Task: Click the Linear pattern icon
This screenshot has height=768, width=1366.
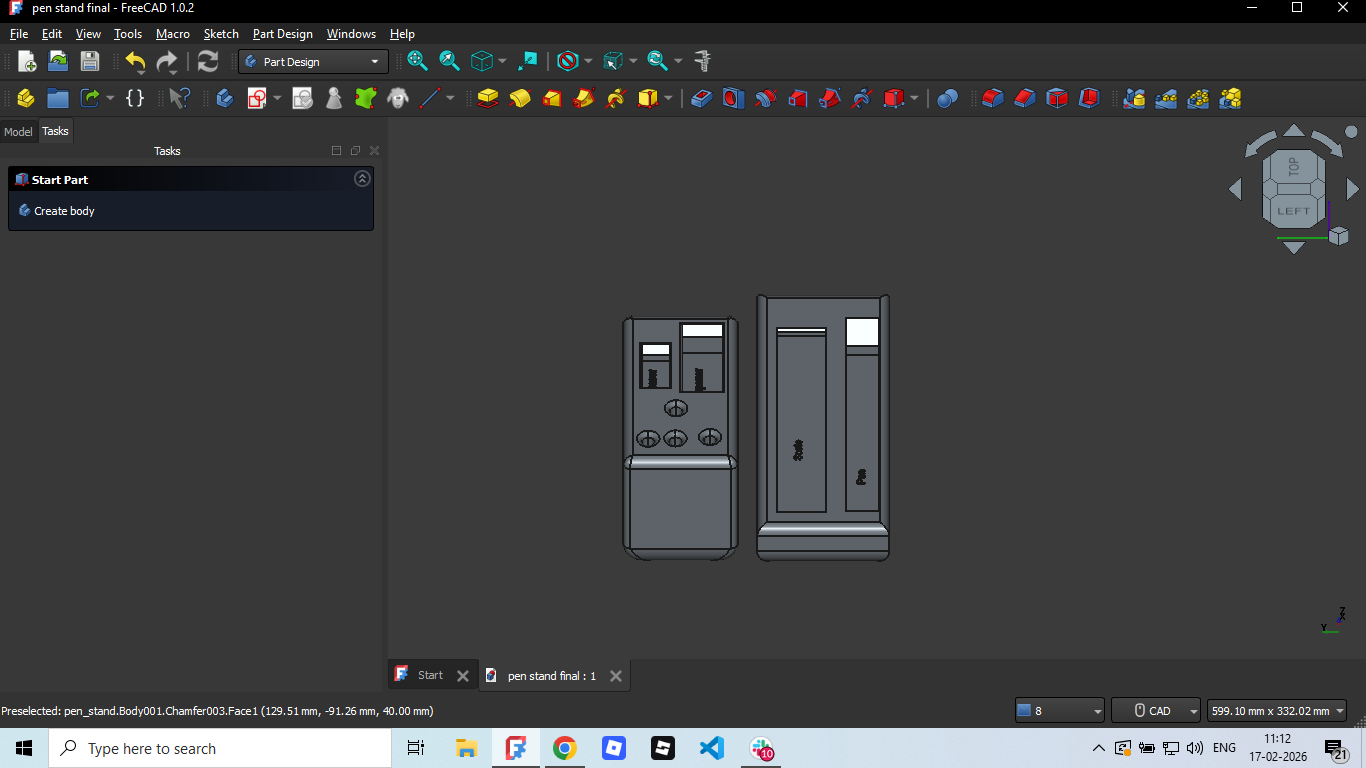Action: 1166,98
